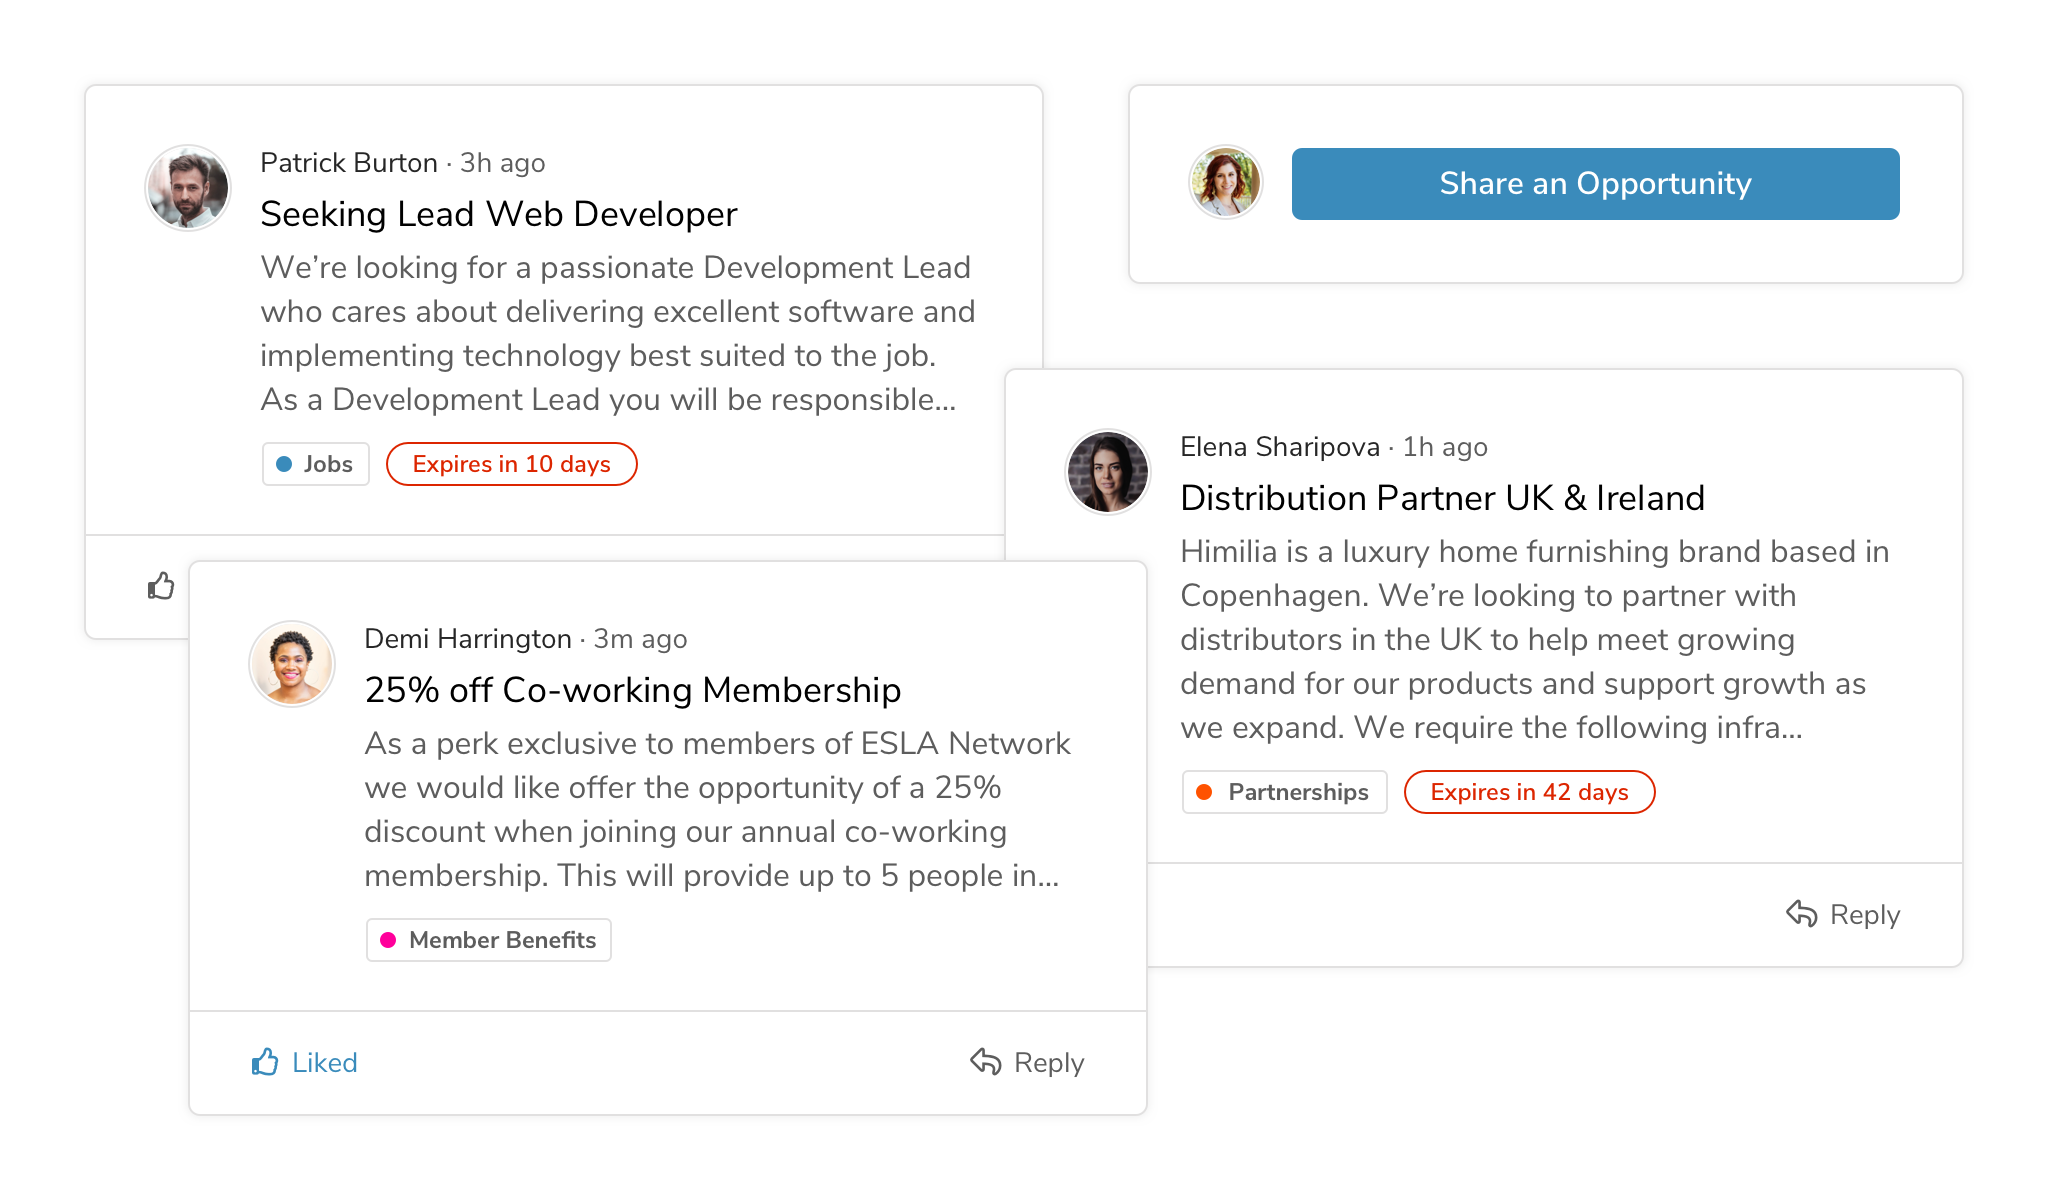
Task: Open the Distribution Partner UK & Ireland title
Action: click(x=1442, y=498)
